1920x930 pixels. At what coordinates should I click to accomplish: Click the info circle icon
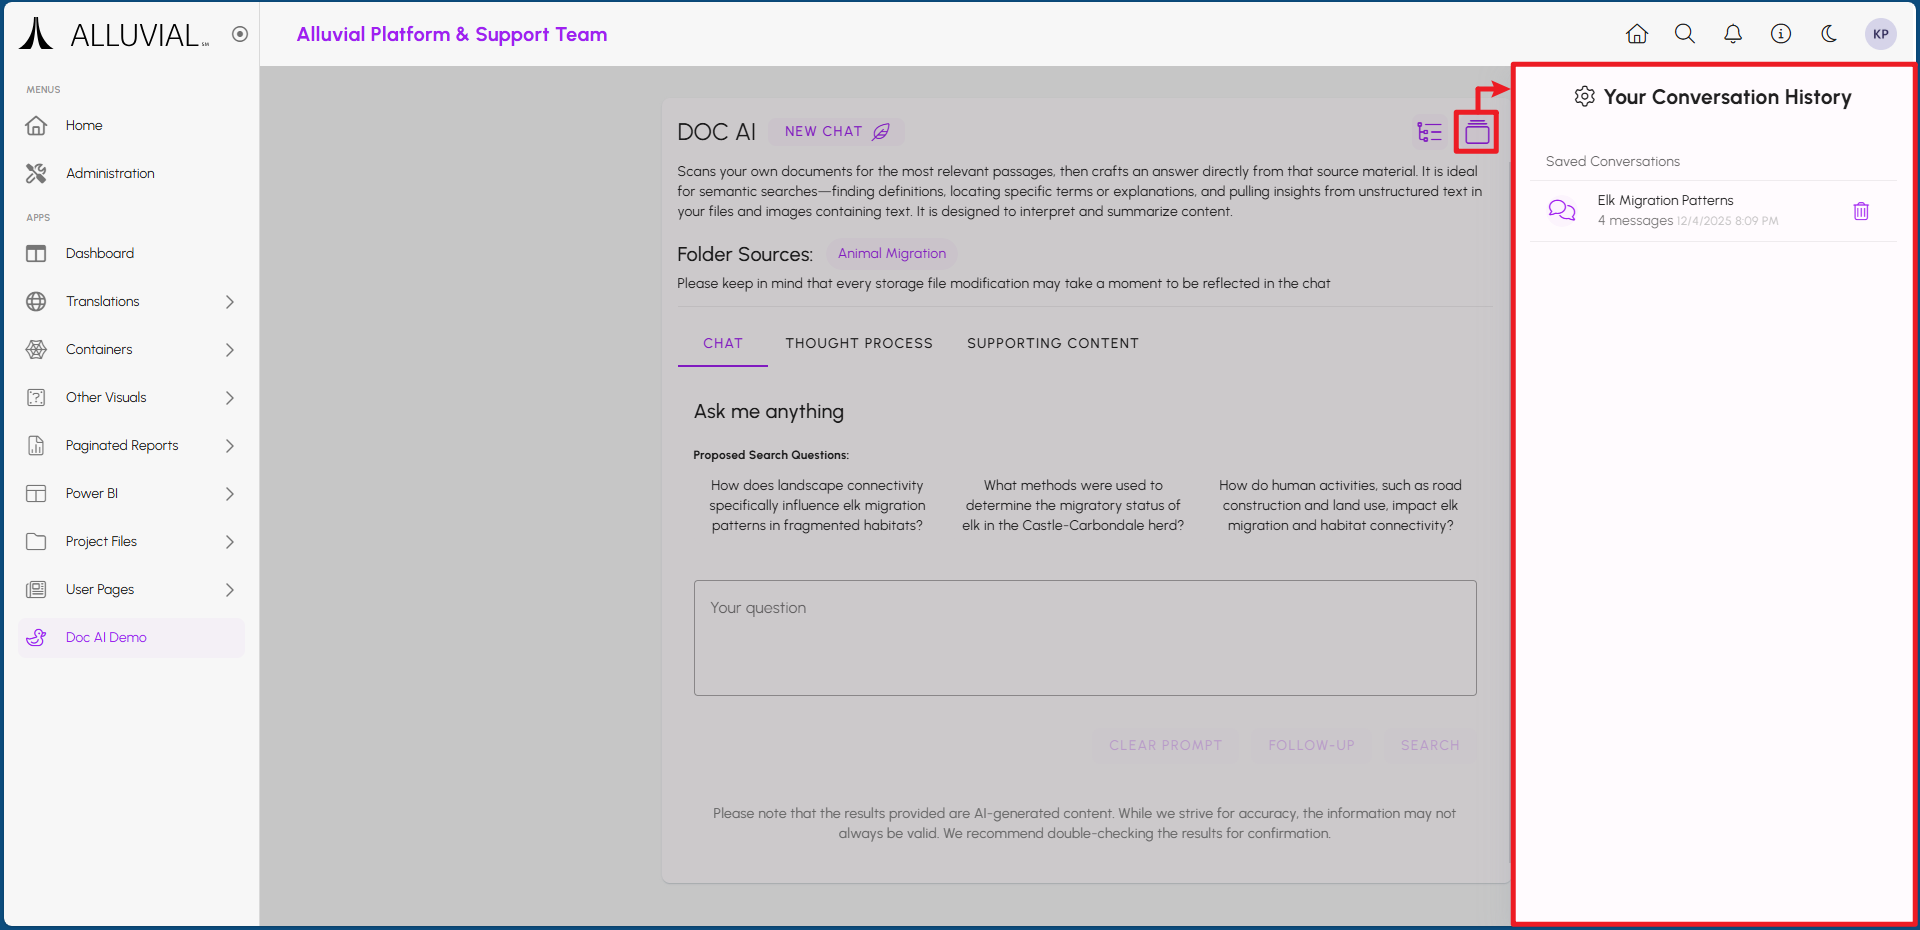coord(1781,34)
